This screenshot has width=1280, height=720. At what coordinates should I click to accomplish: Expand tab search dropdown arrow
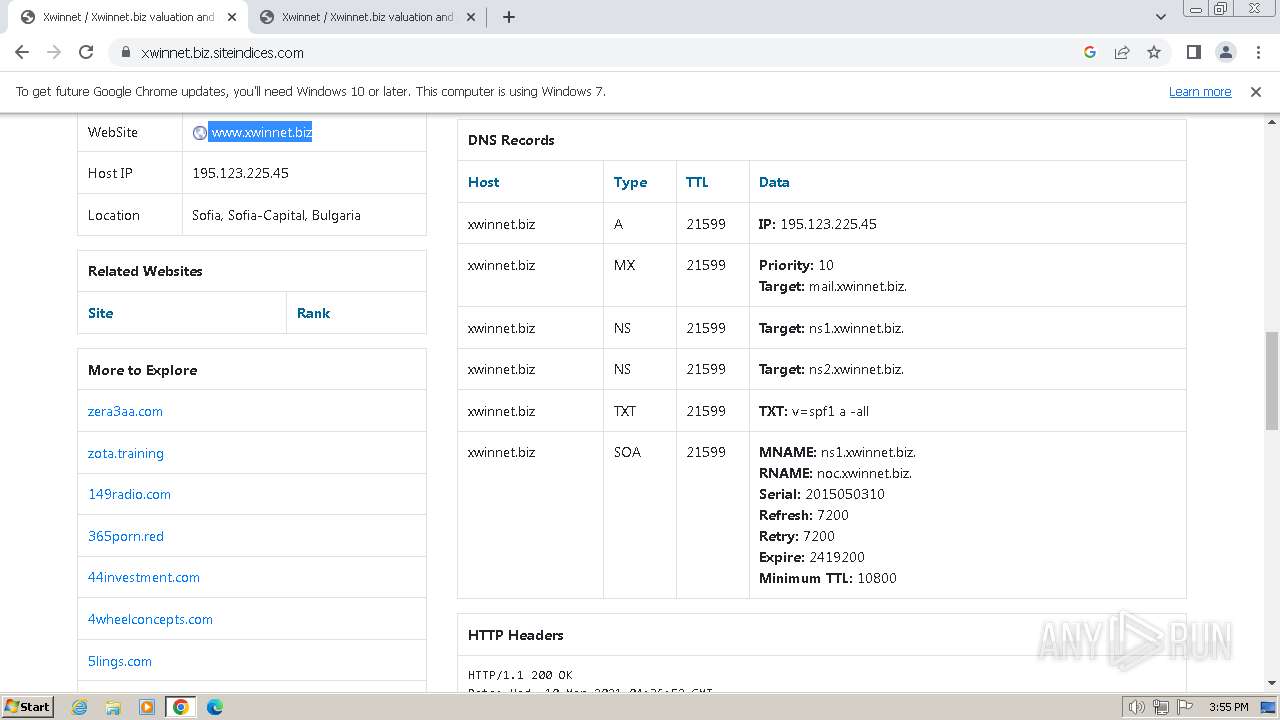pos(1160,17)
